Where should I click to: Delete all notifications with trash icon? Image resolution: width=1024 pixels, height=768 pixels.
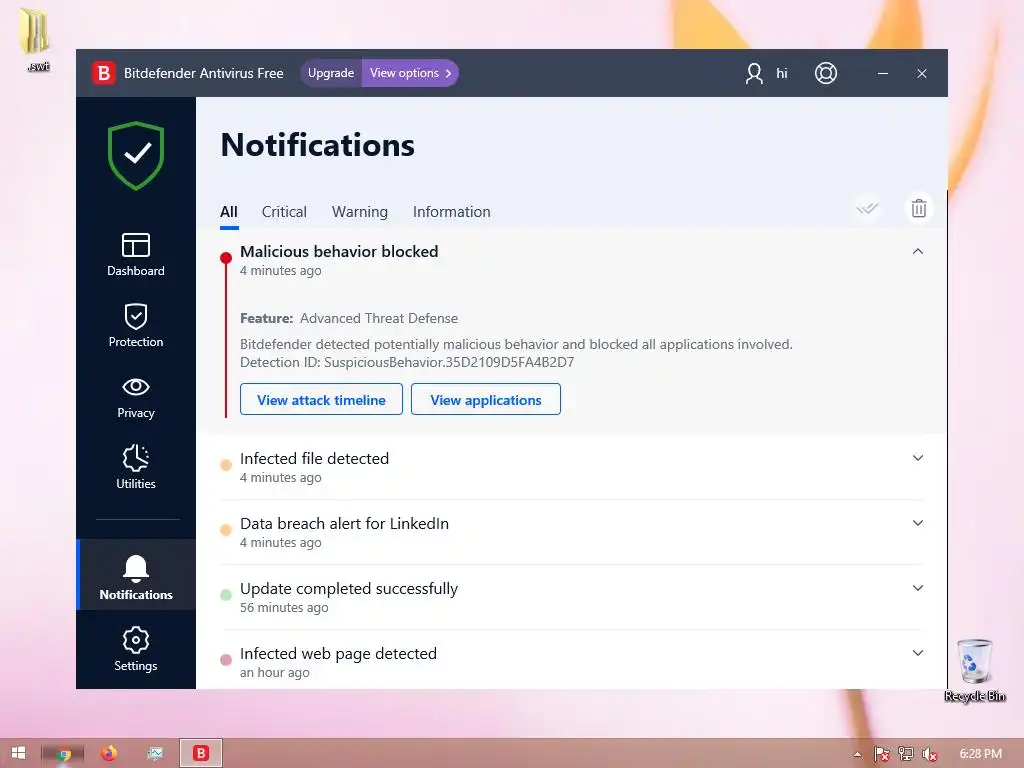pos(919,208)
